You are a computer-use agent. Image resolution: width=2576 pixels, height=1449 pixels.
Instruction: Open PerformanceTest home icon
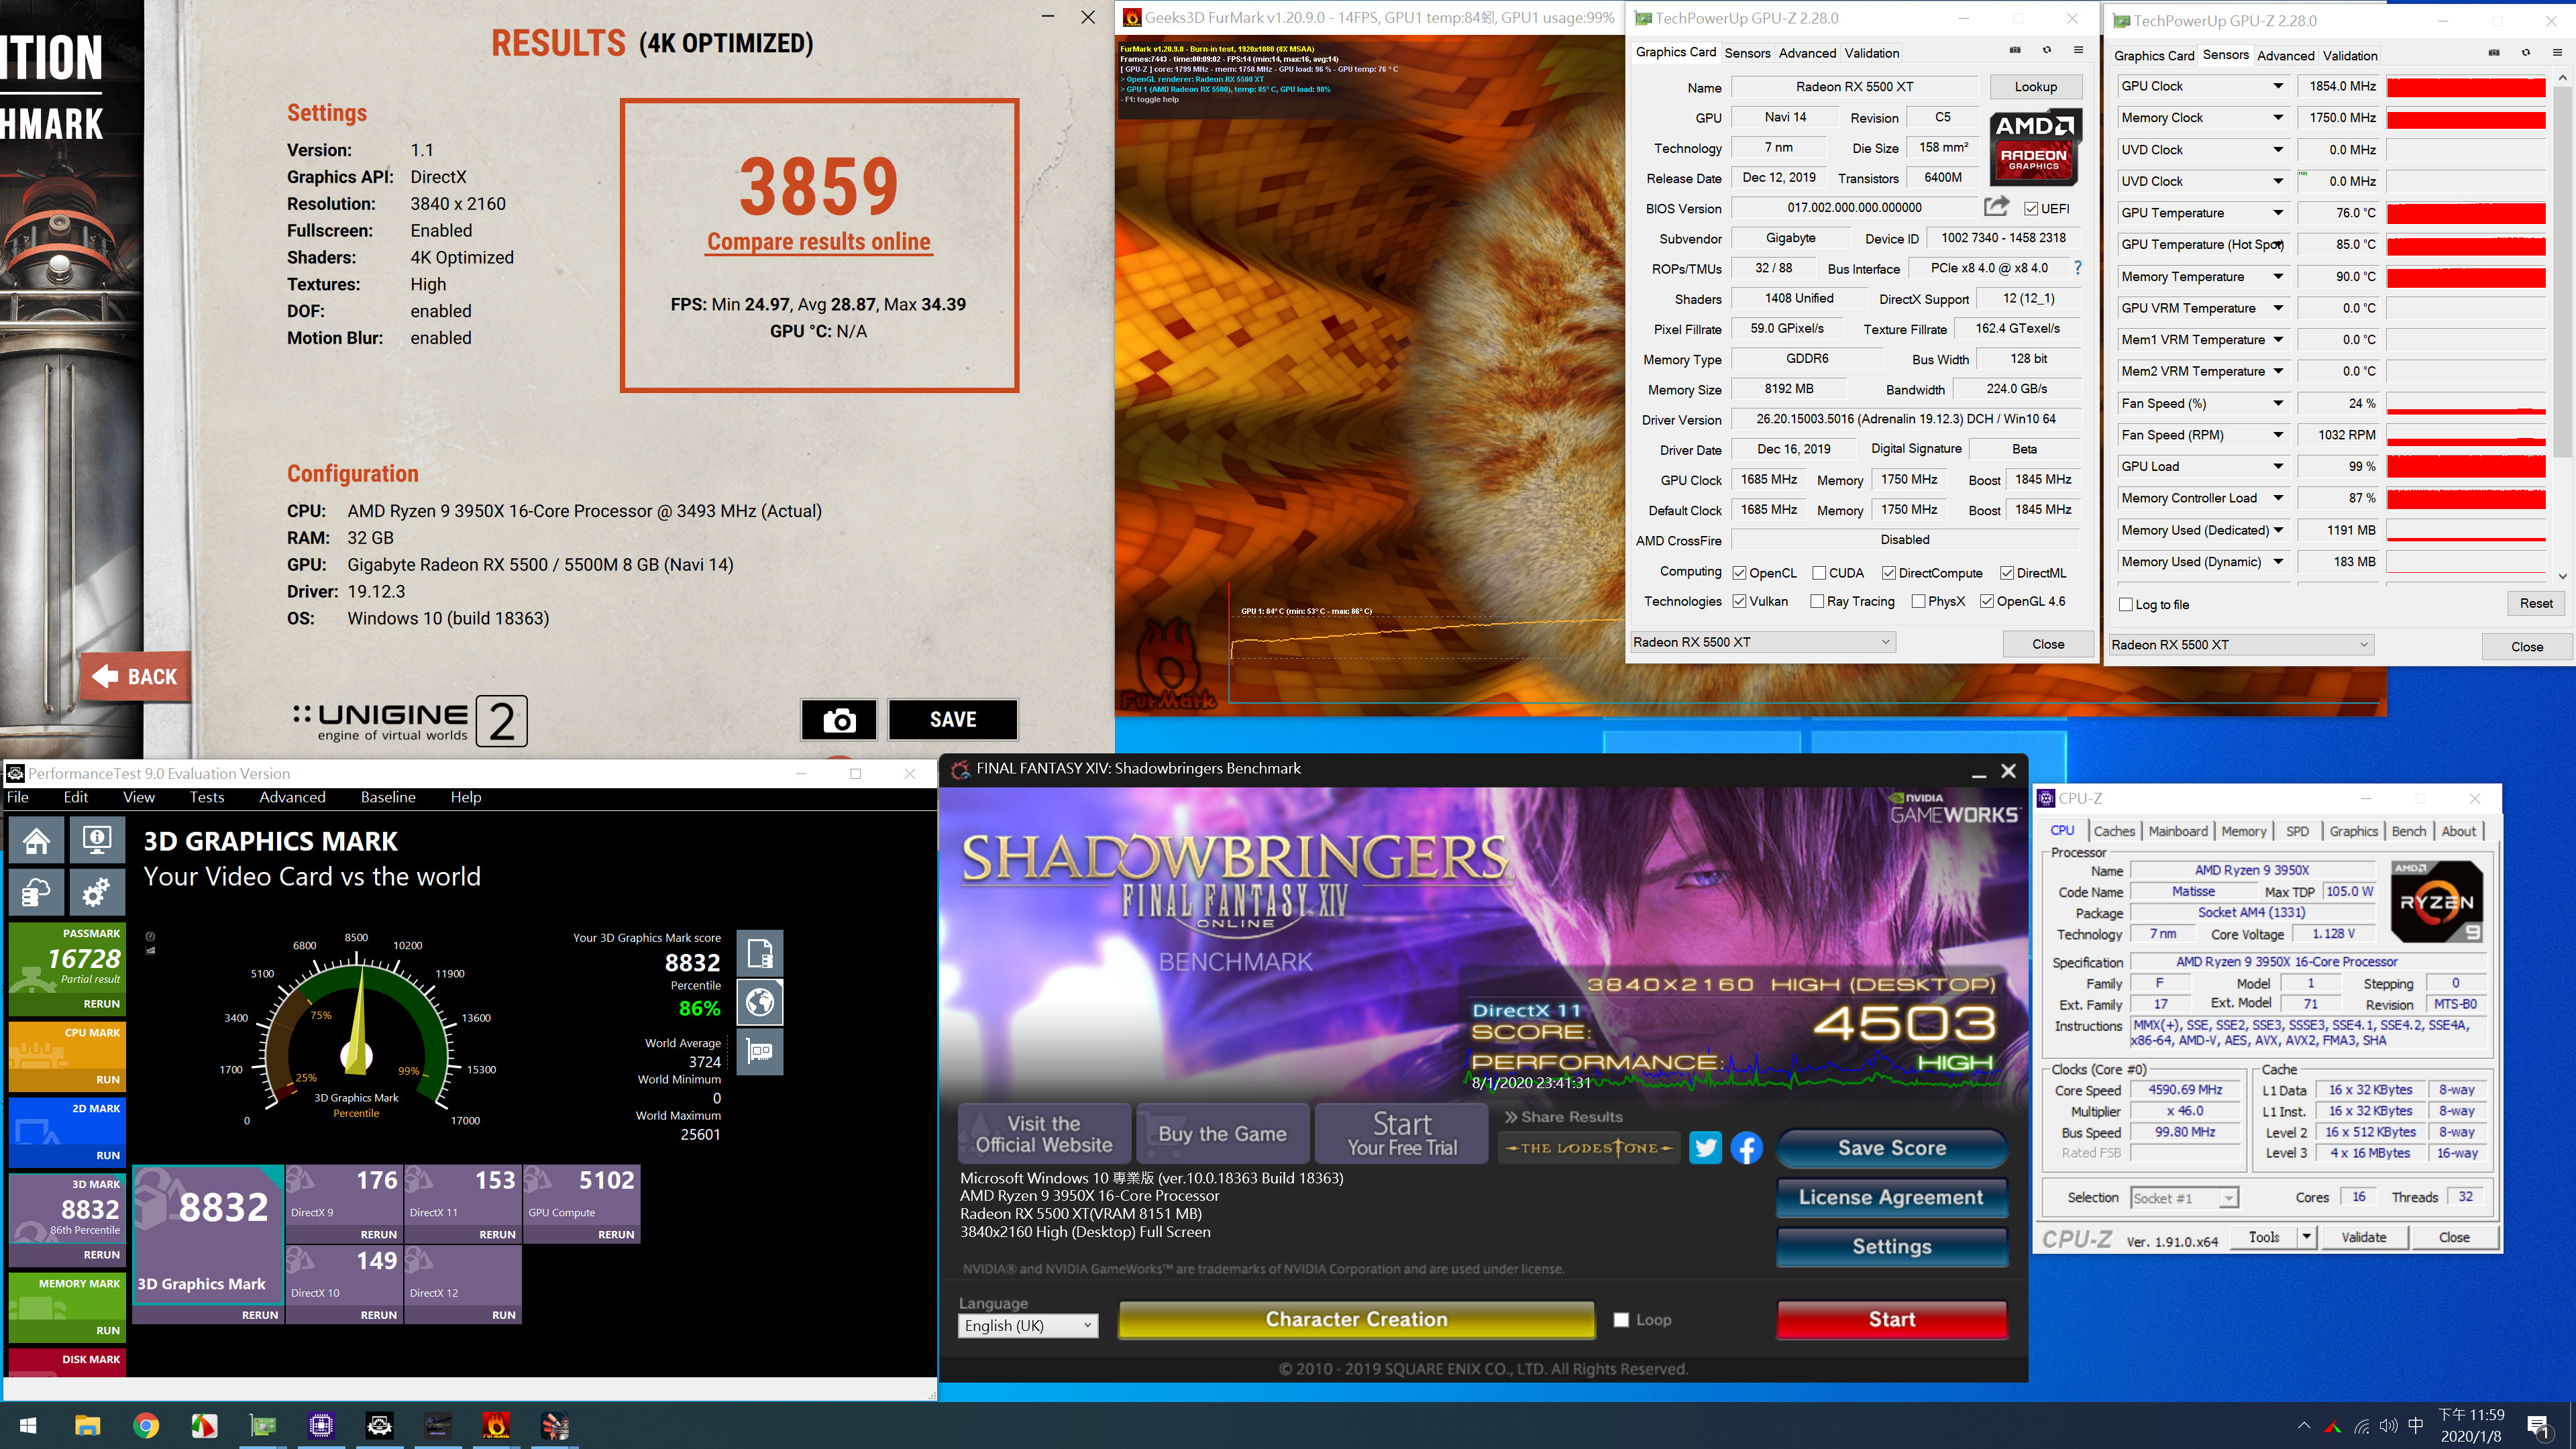(x=37, y=840)
